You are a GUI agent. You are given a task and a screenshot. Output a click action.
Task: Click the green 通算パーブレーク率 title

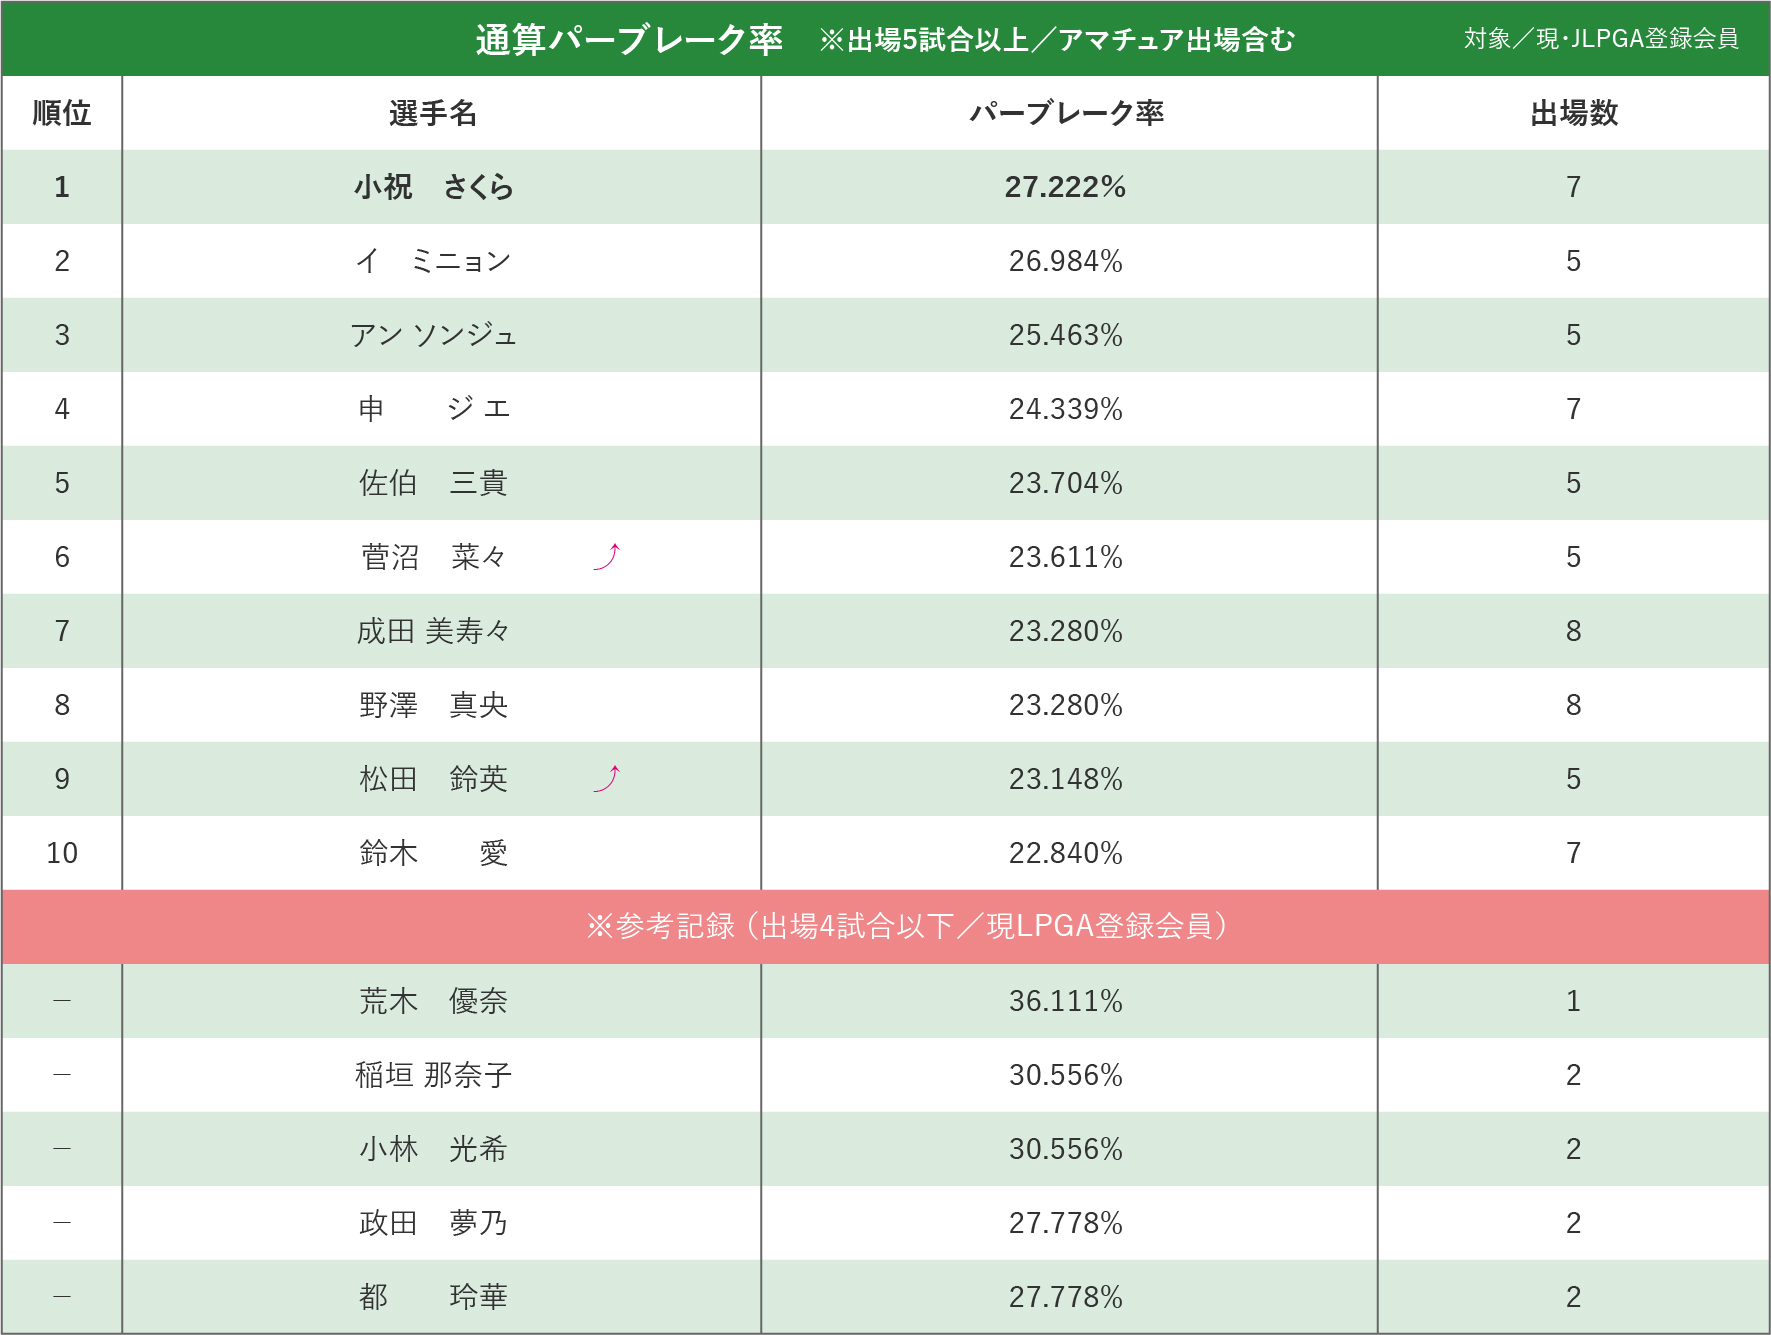coord(628,39)
